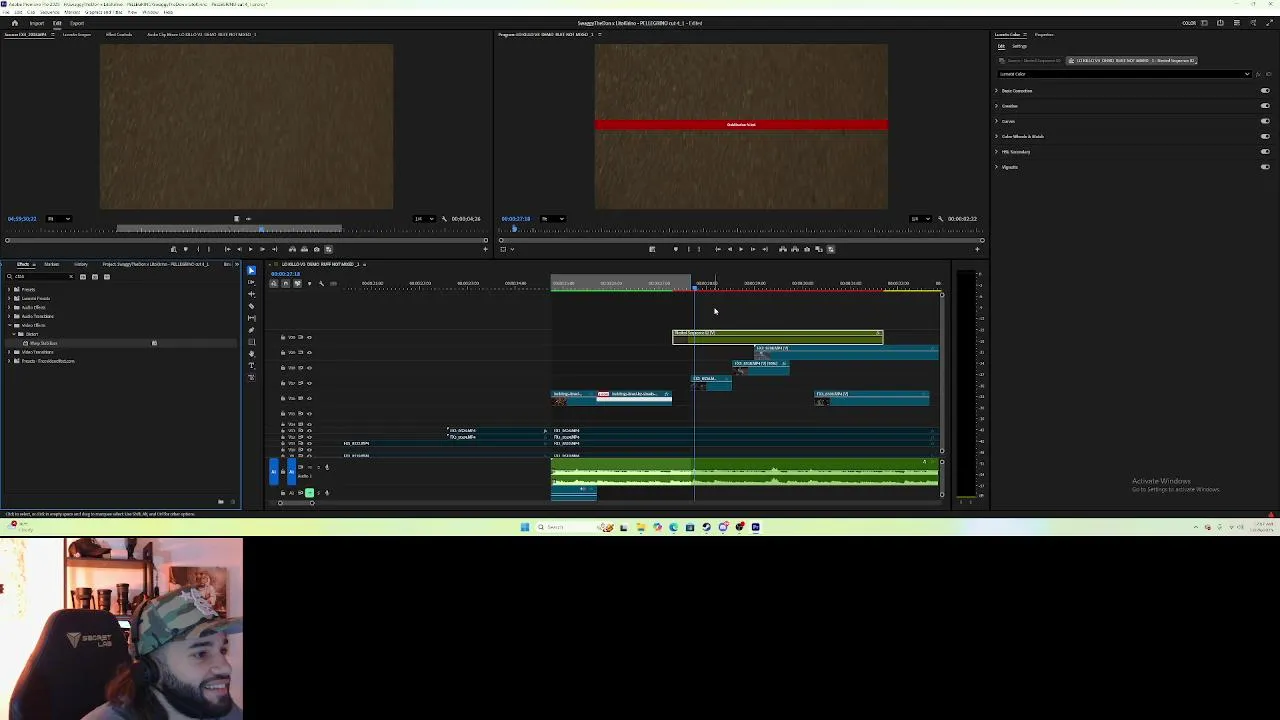
Task: Open Lumetri Settings sub-tab
Action: point(1019,46)
